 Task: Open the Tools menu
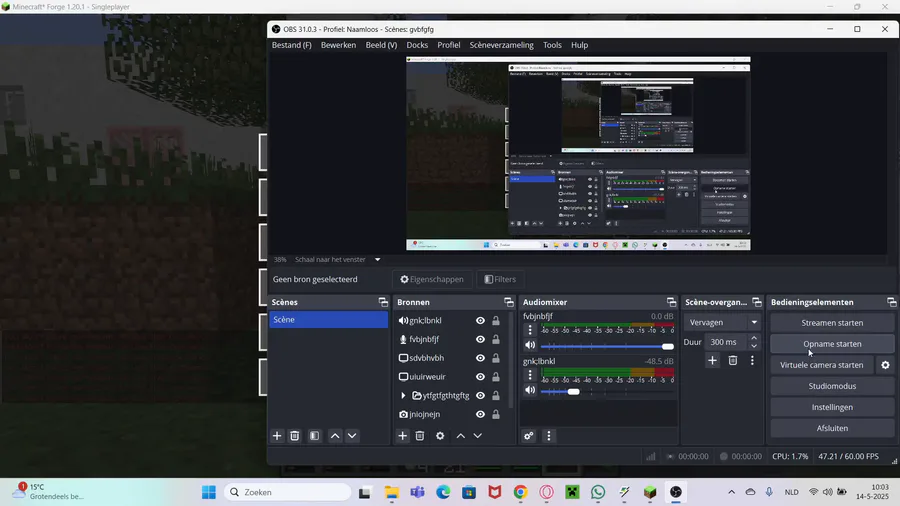tap(552, 45)
